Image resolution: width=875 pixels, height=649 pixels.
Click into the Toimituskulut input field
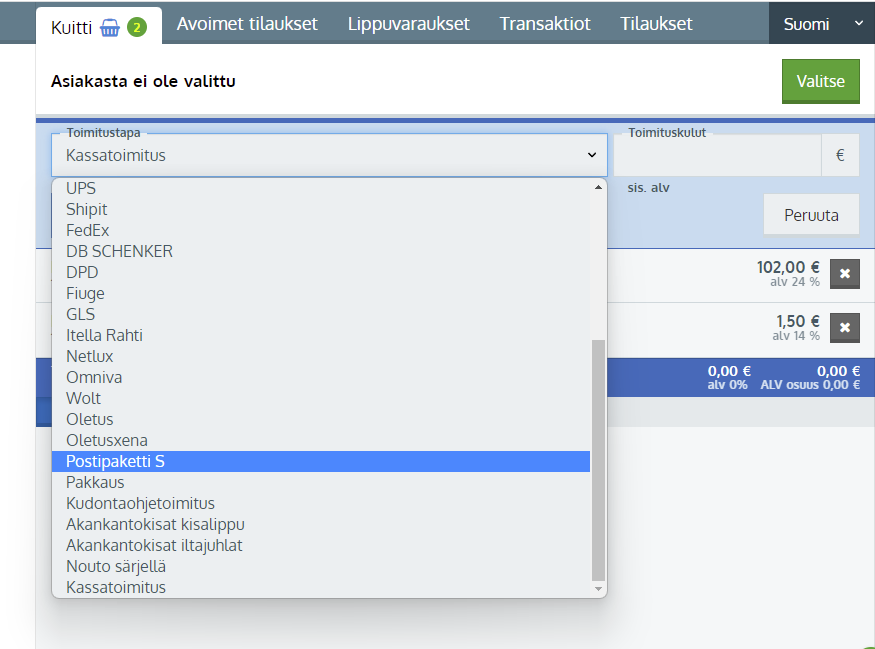pos(718,155)
